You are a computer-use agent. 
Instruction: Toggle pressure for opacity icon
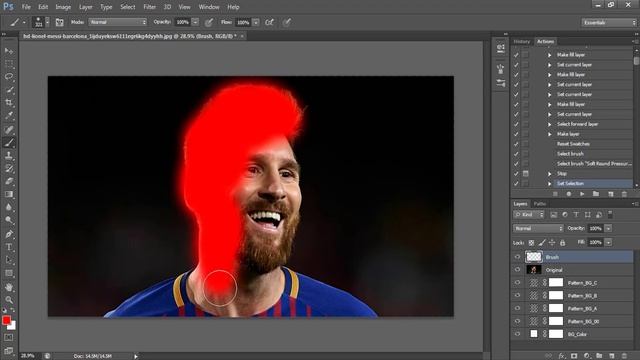[x=209, y=22]
